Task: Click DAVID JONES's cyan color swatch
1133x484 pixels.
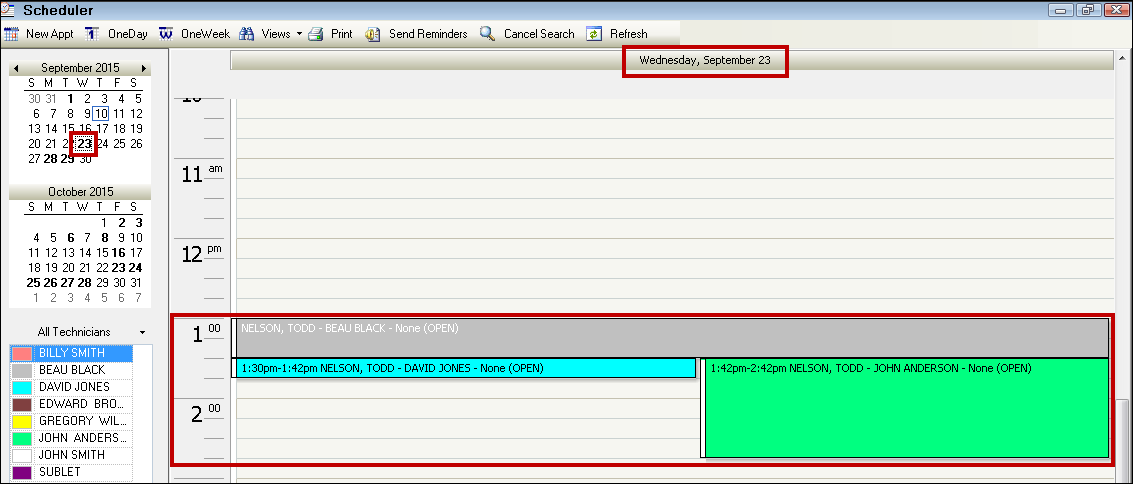Action: pos(22,387)
